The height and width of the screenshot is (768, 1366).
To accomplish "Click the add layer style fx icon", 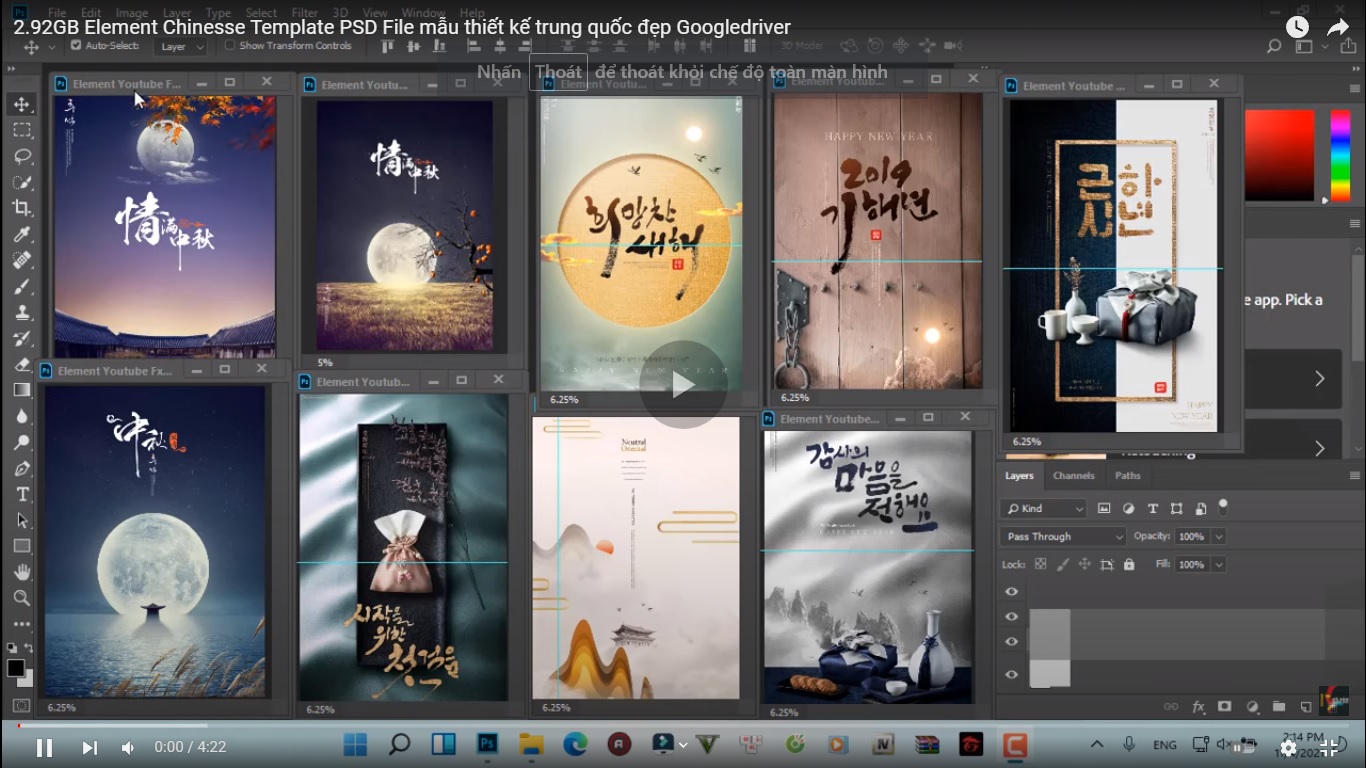I will click(1198, 707).
